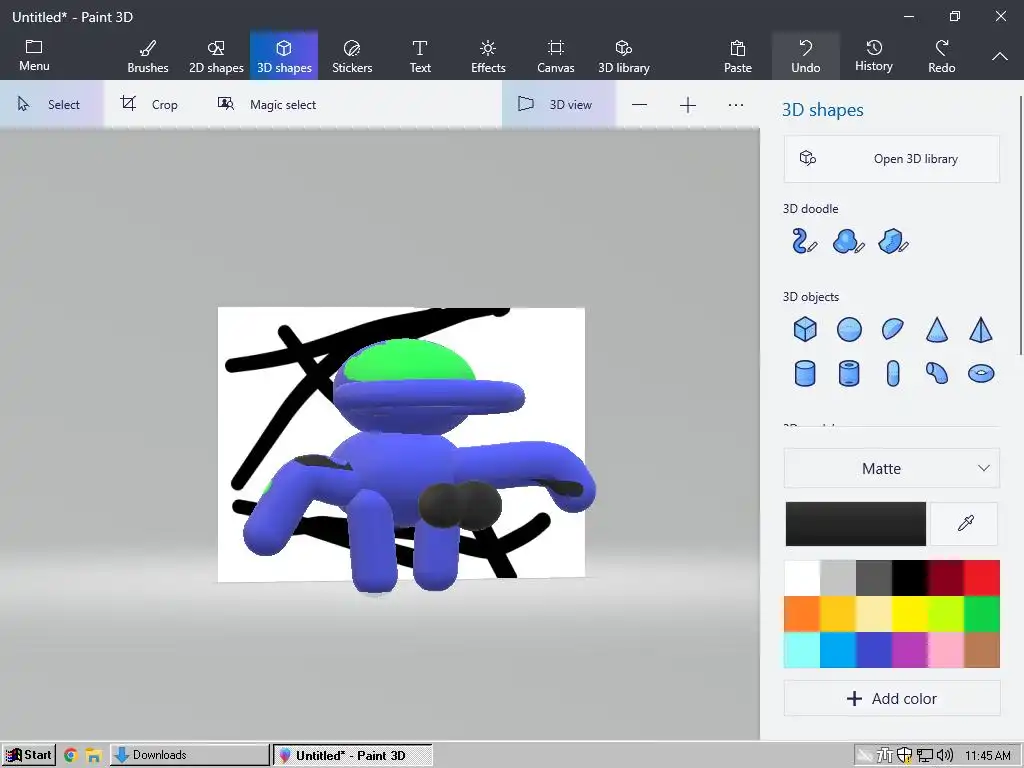Screen dimensions: 1024x768
Task: Click the Open 3D library button
Action: click(x=891, y=159)
